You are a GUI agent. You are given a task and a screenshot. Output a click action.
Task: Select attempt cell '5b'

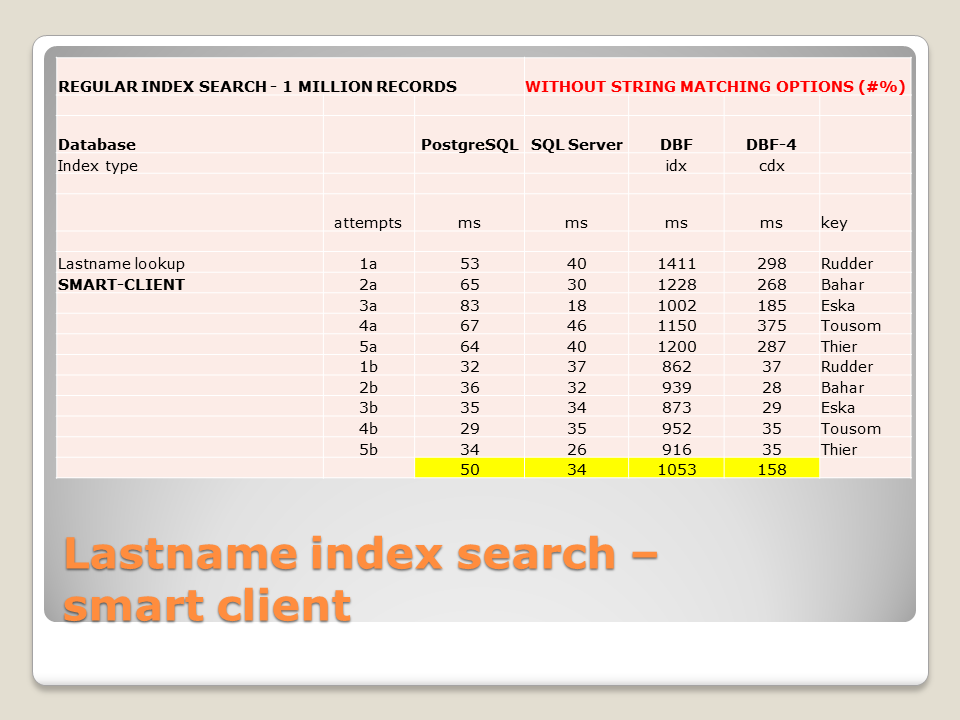pyautogui.click(x=368, y=450)
